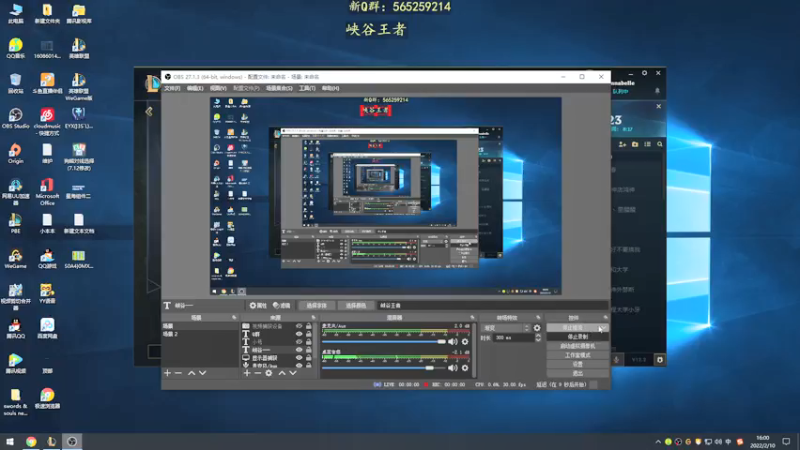Pop out the 转场特效 dock panel

(x=538, y=317)
